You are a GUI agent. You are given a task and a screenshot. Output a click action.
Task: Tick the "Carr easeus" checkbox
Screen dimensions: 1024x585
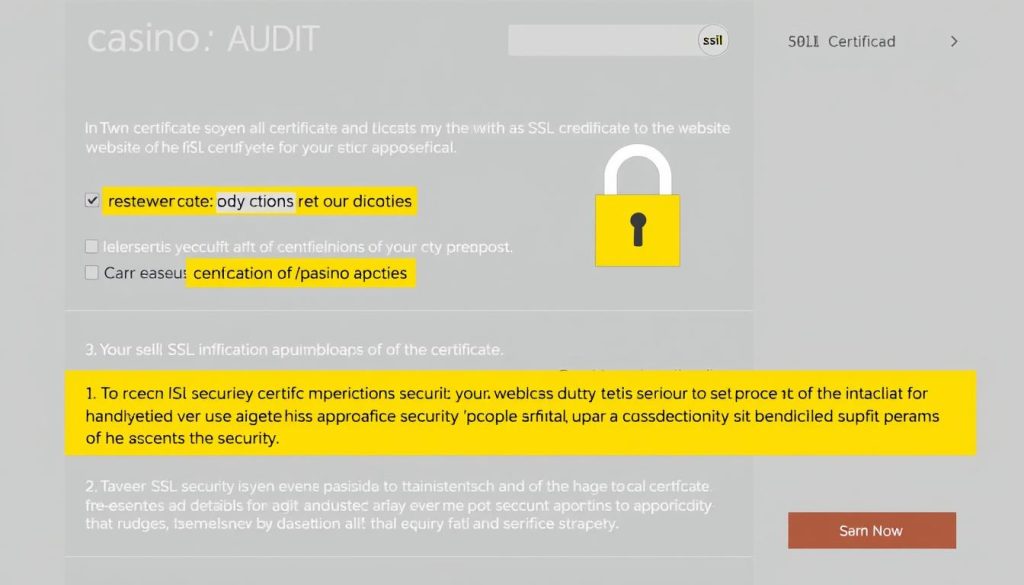click(x=93, y=272)
